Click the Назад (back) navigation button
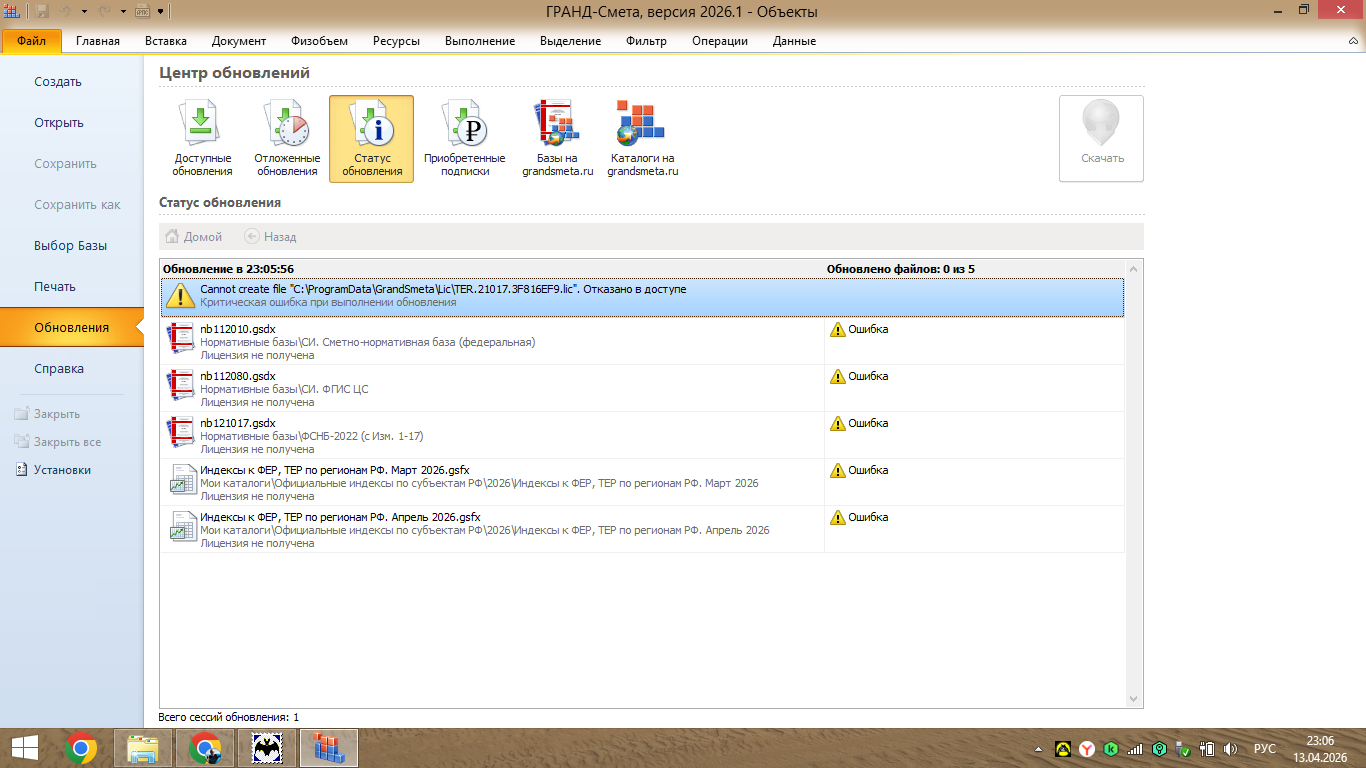This screenshot has height=768, width=1366. click(x=270, y=237)
